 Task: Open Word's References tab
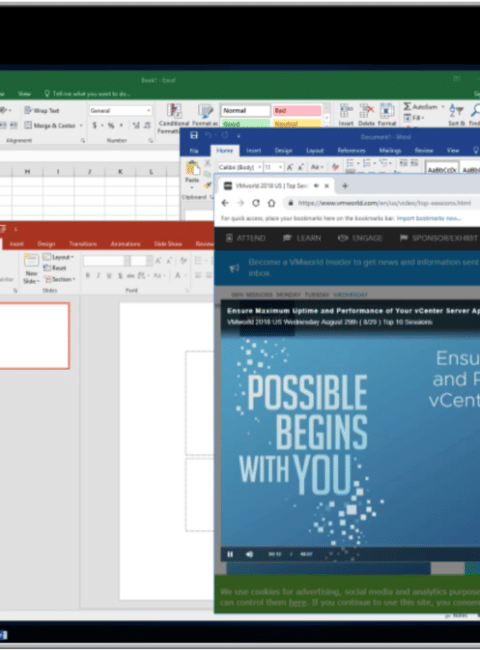pos(351,150)
